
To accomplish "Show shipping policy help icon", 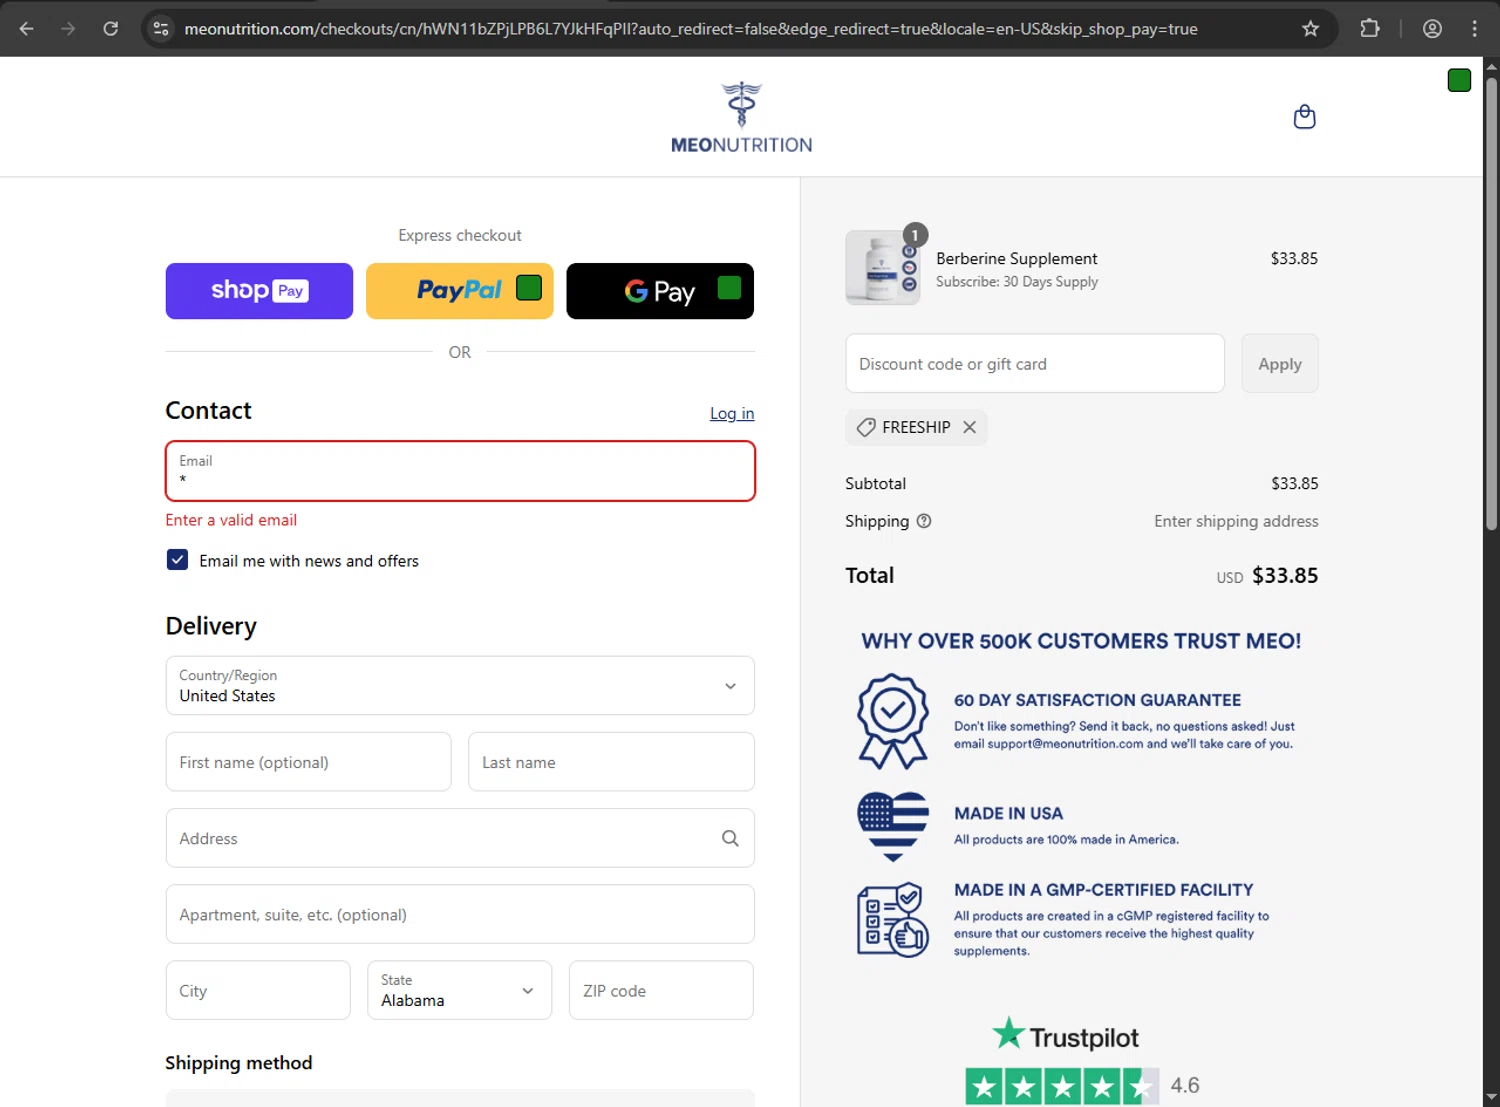I will (x=924, y=521).
